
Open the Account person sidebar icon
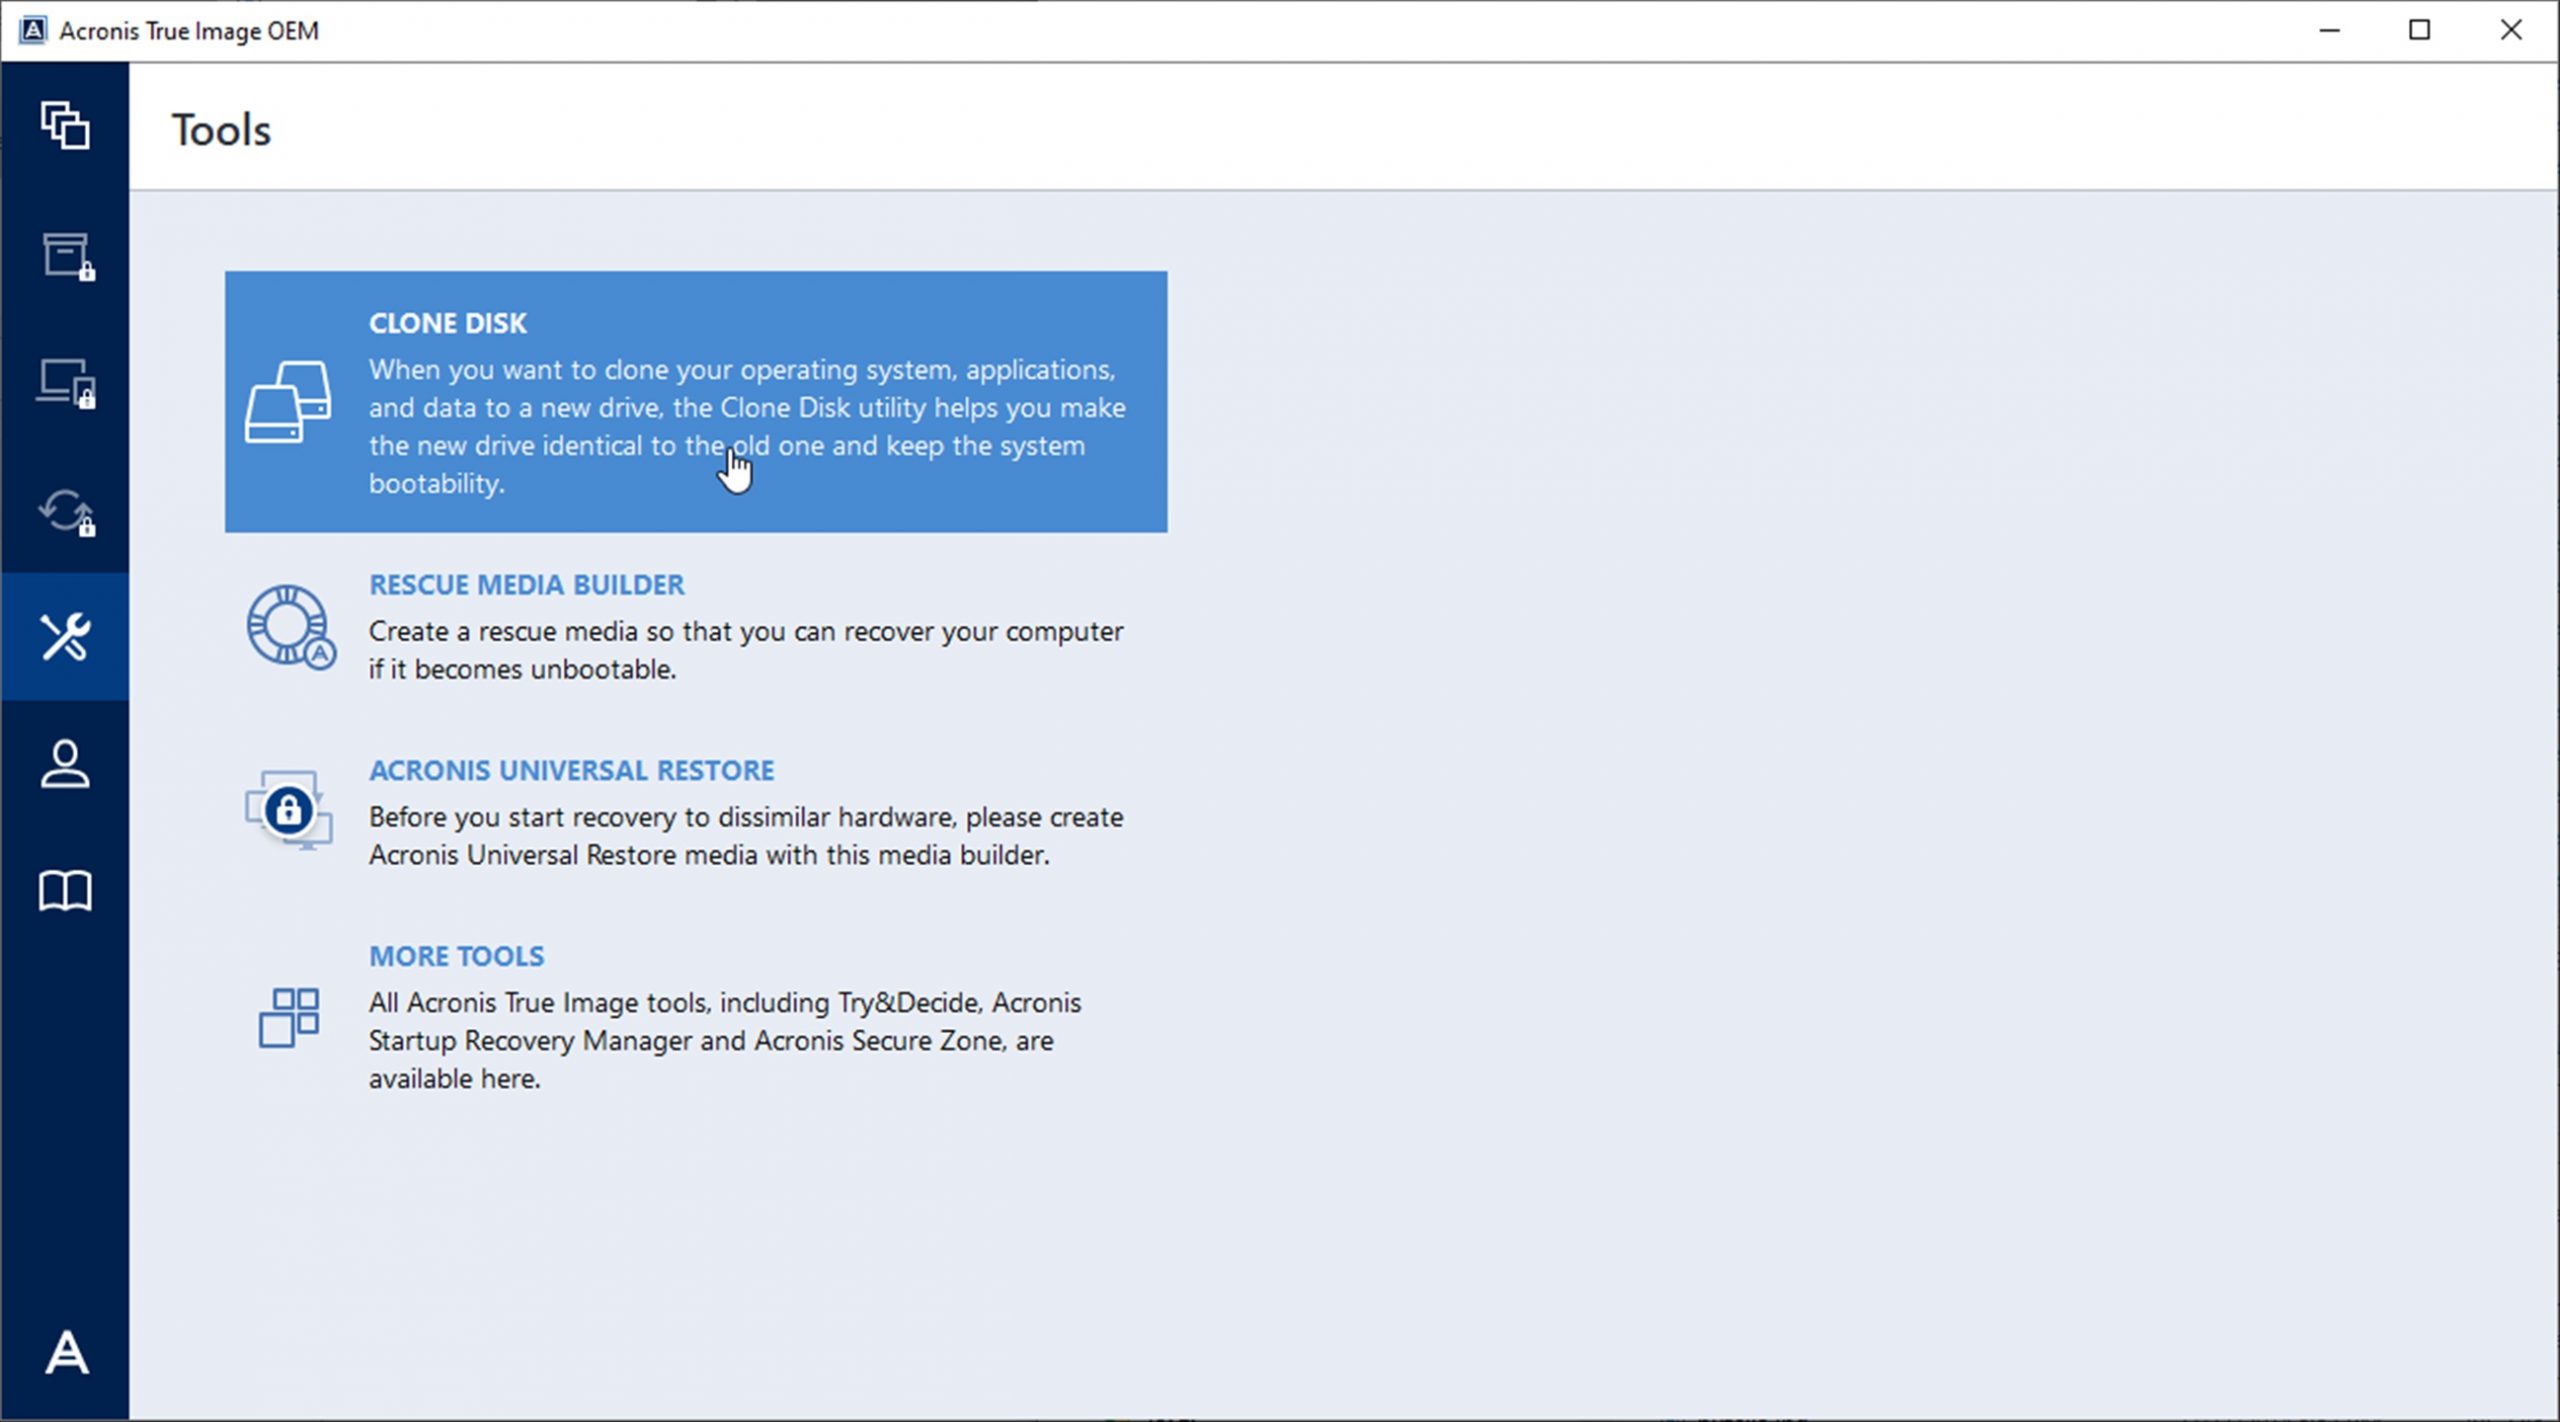65,764
